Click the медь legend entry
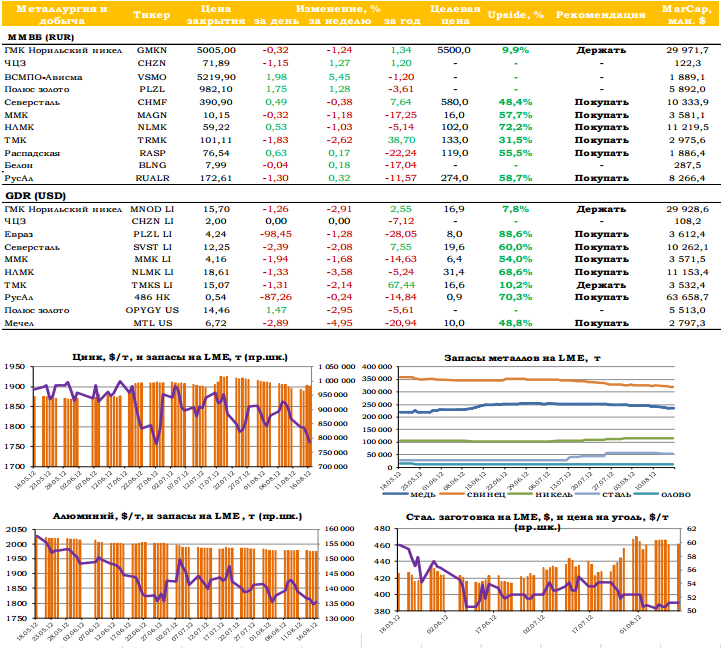Image resolution: width=724 pixels, height=649 pixels. point(409,494)
